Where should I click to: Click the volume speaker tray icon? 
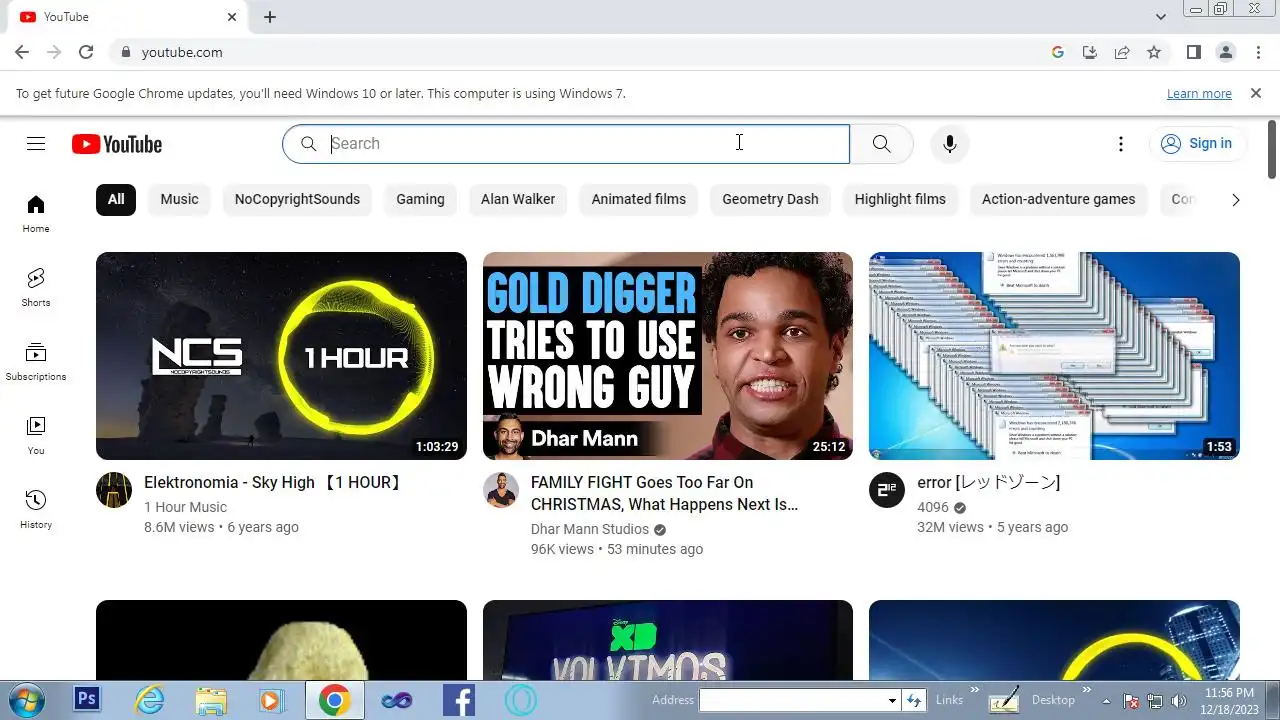[1178, 701]
